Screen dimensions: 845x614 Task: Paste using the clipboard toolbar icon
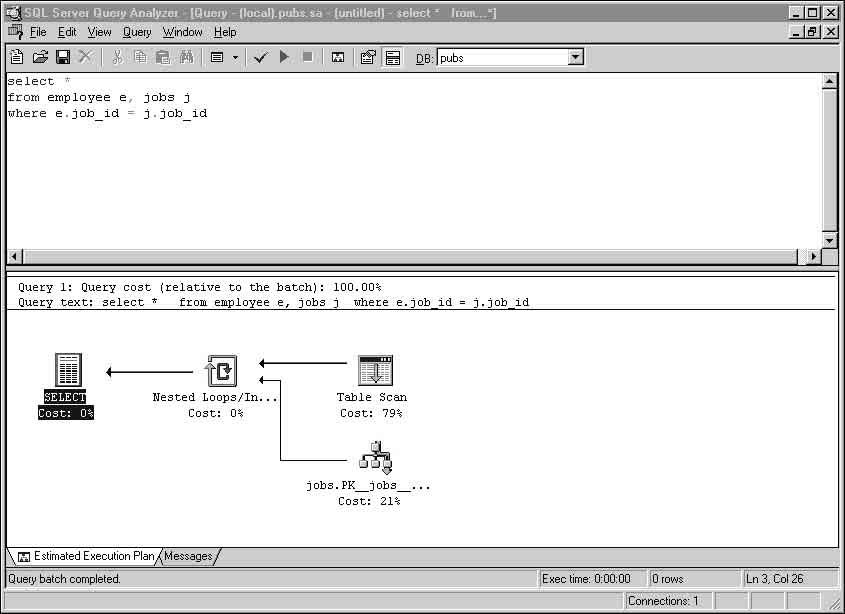pos(163,57)
